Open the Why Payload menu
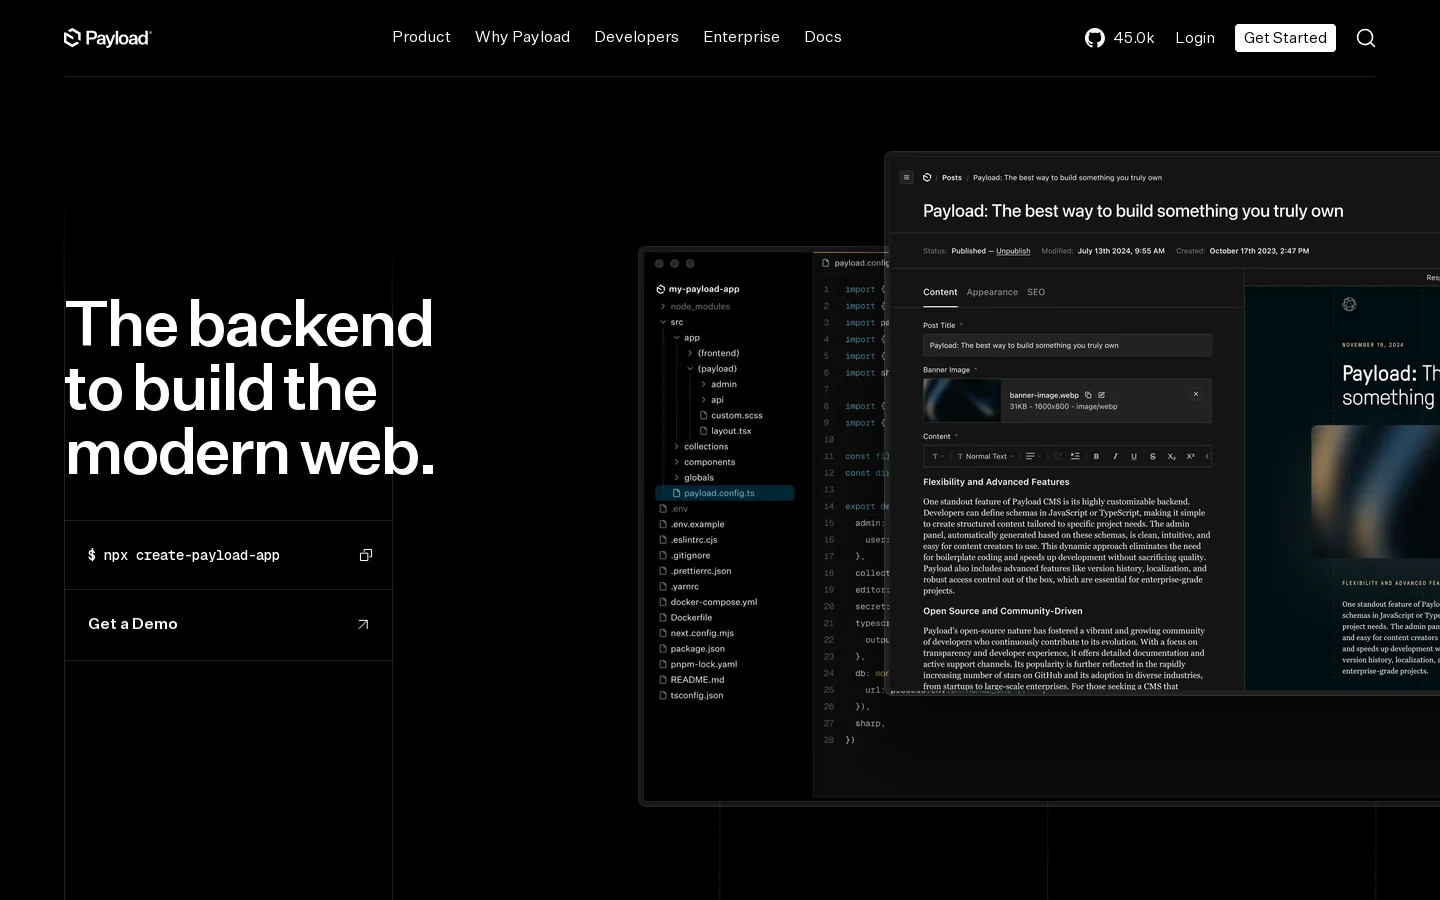 point(522,37)
